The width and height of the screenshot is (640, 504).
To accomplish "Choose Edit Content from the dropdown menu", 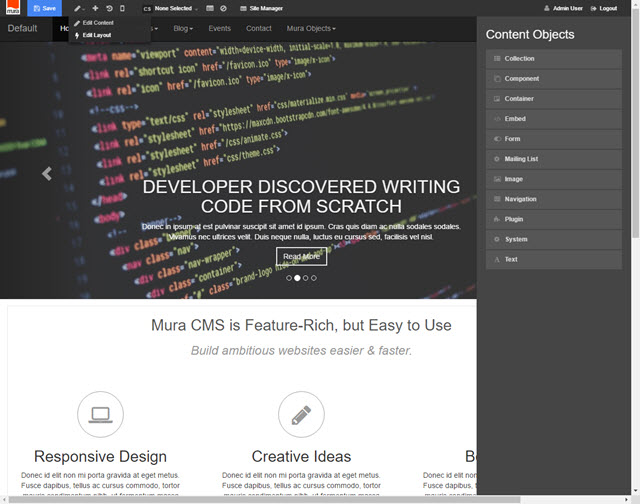I will click(x=94, y=23).
